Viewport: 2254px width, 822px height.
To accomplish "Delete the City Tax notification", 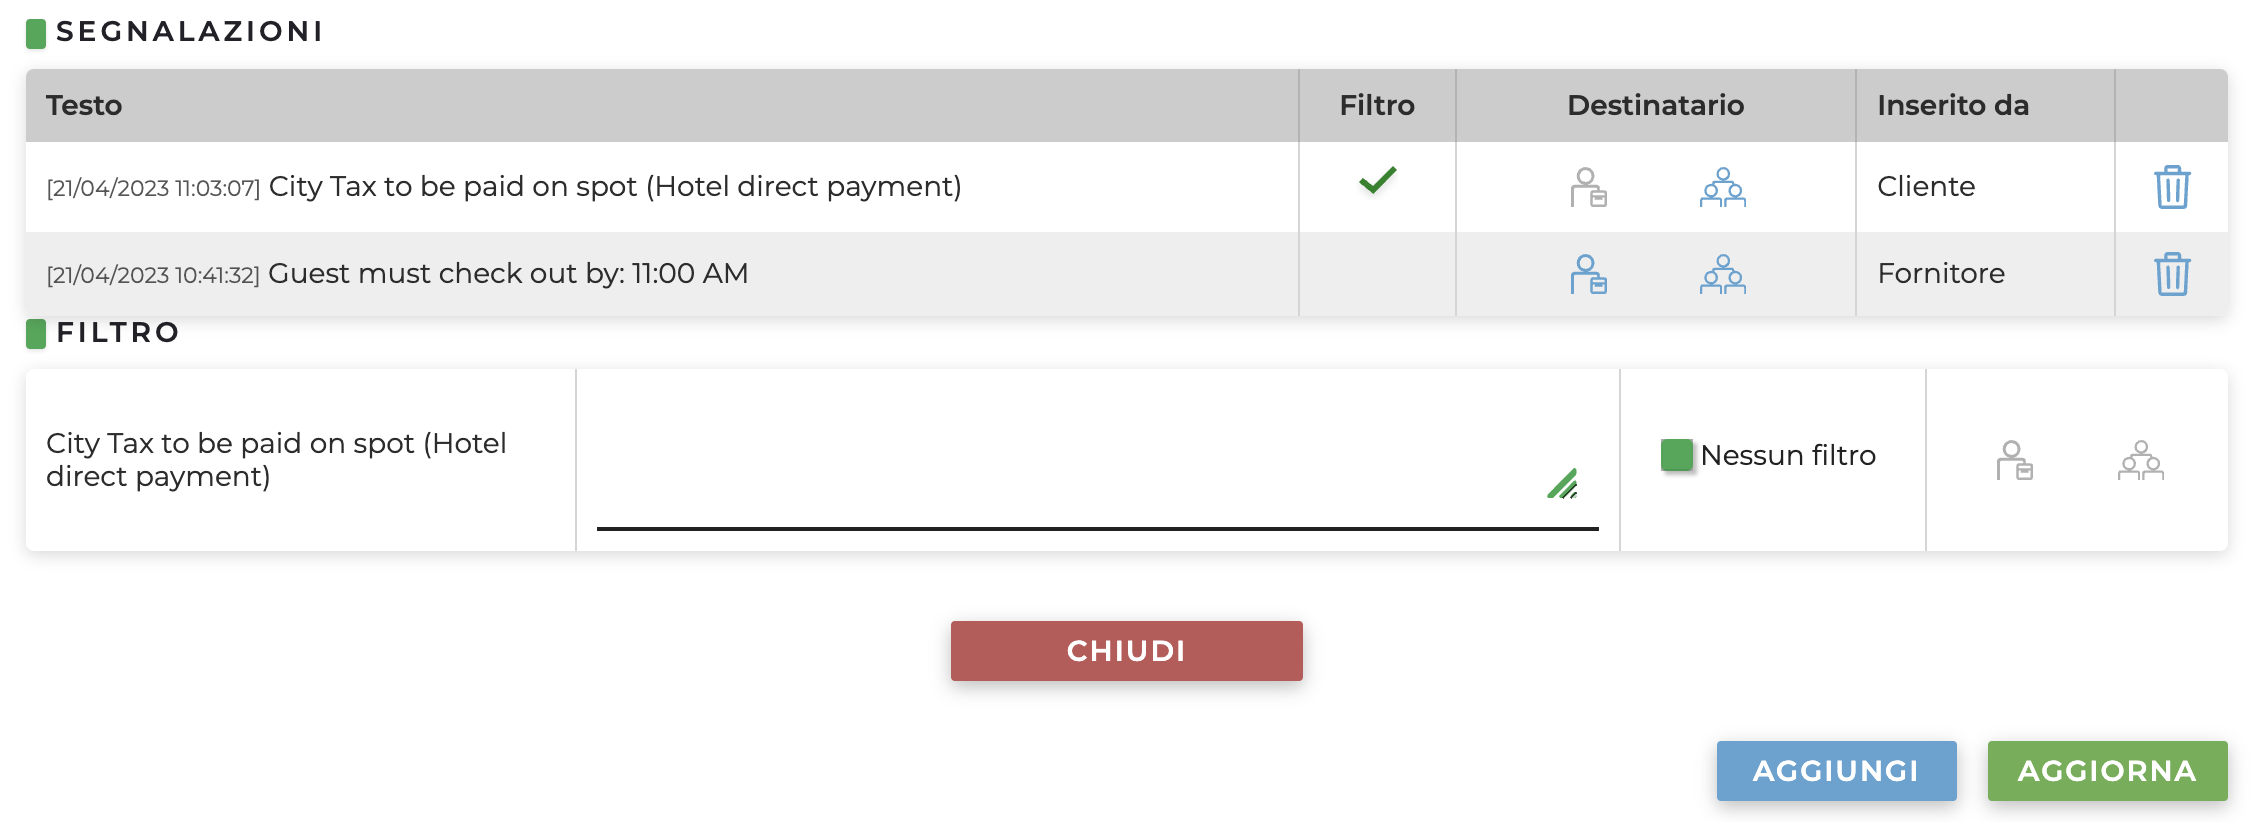I will pos(2171,187).
